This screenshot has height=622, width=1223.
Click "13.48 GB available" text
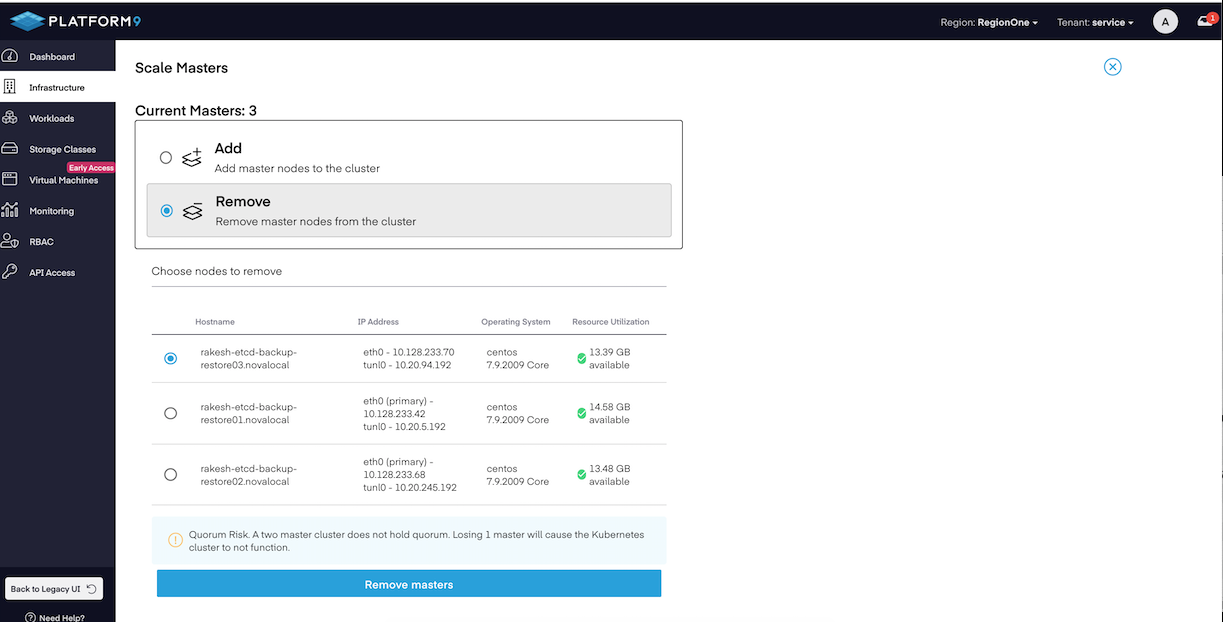(610, 474)
